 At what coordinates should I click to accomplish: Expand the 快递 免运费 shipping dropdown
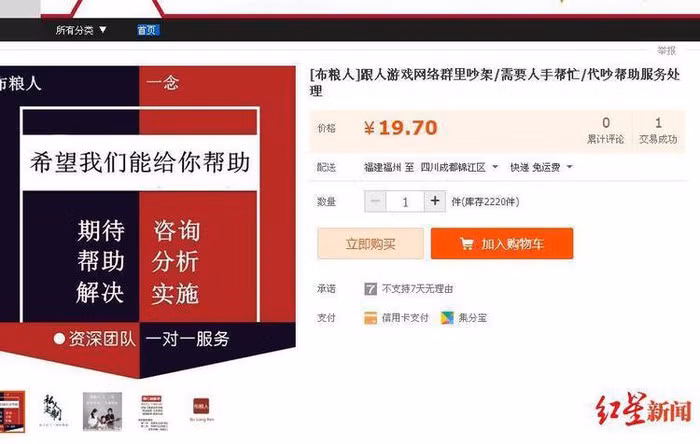541,167
